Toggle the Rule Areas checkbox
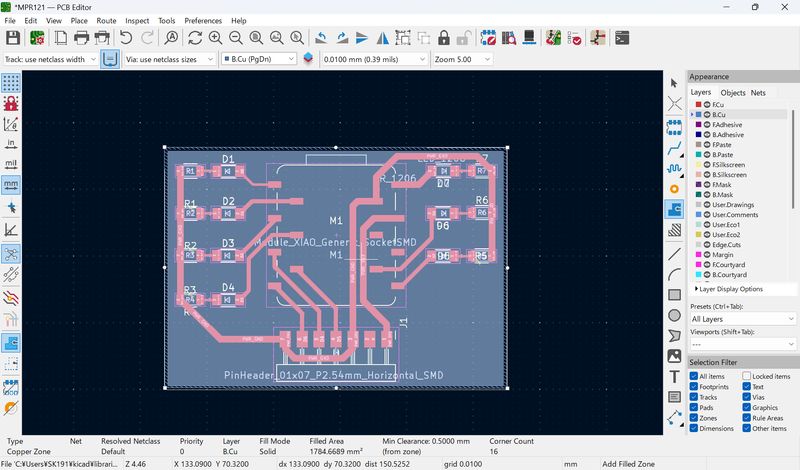The height and width of the screenshot is (470, 800). click(x=746, y=418)
